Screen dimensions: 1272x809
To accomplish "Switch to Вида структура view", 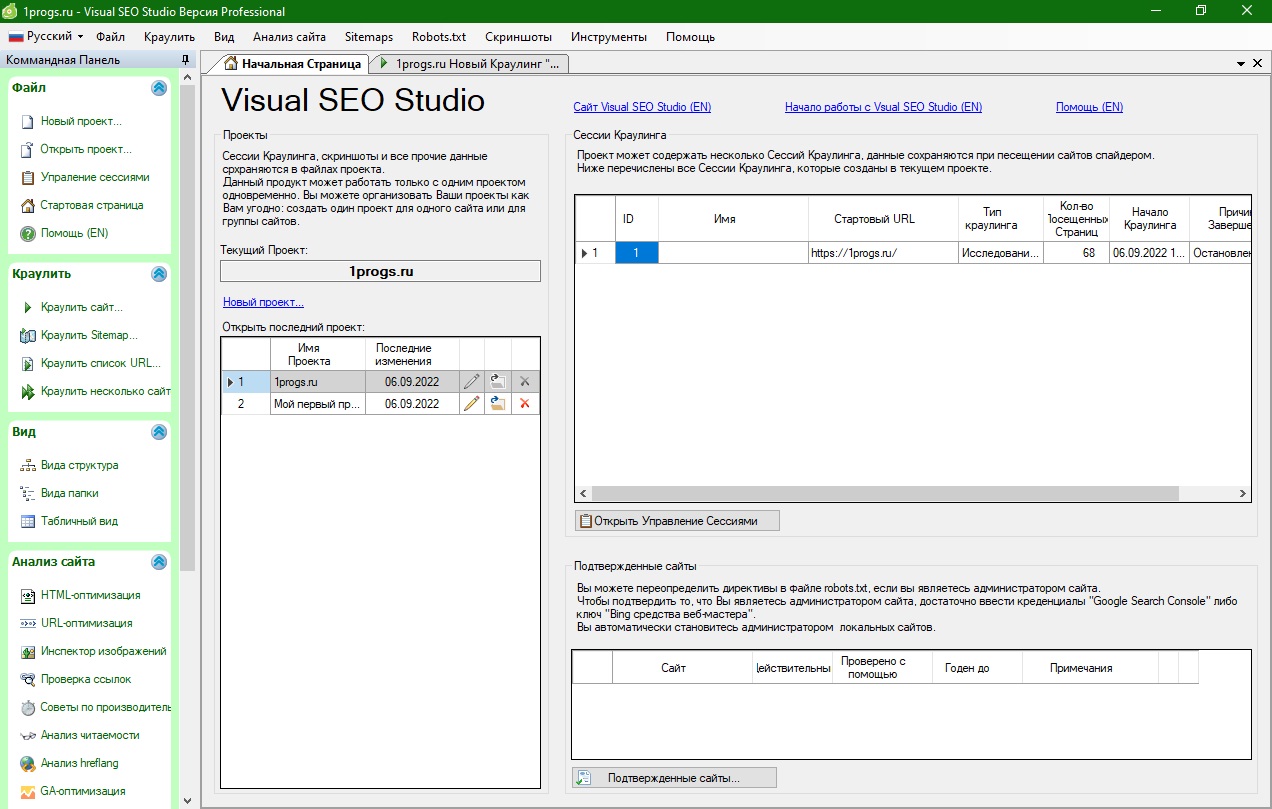I will [79, 465].
